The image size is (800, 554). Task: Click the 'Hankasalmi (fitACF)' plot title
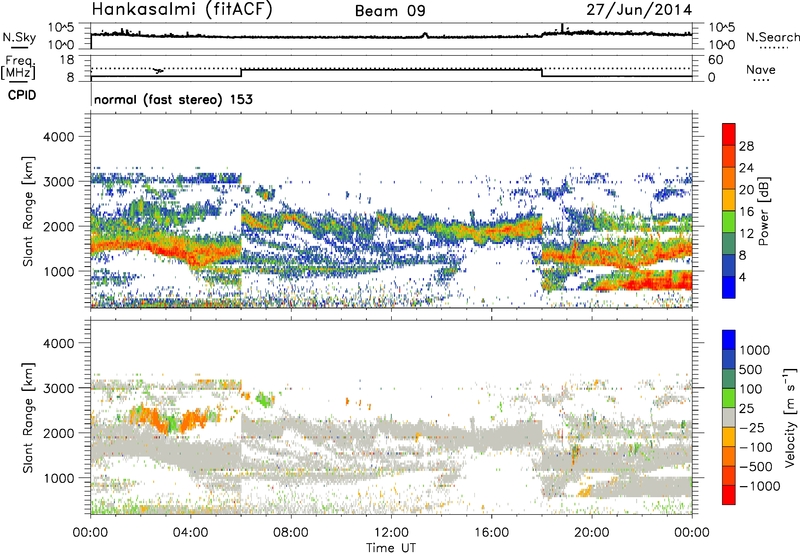click(182, 9)
